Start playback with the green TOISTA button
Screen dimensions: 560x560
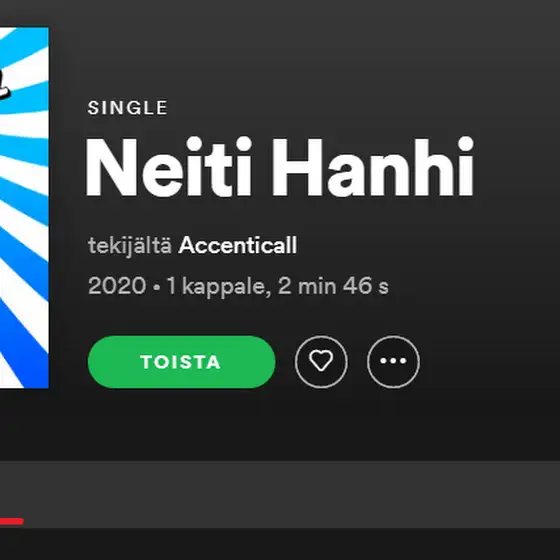pos(181,362)
